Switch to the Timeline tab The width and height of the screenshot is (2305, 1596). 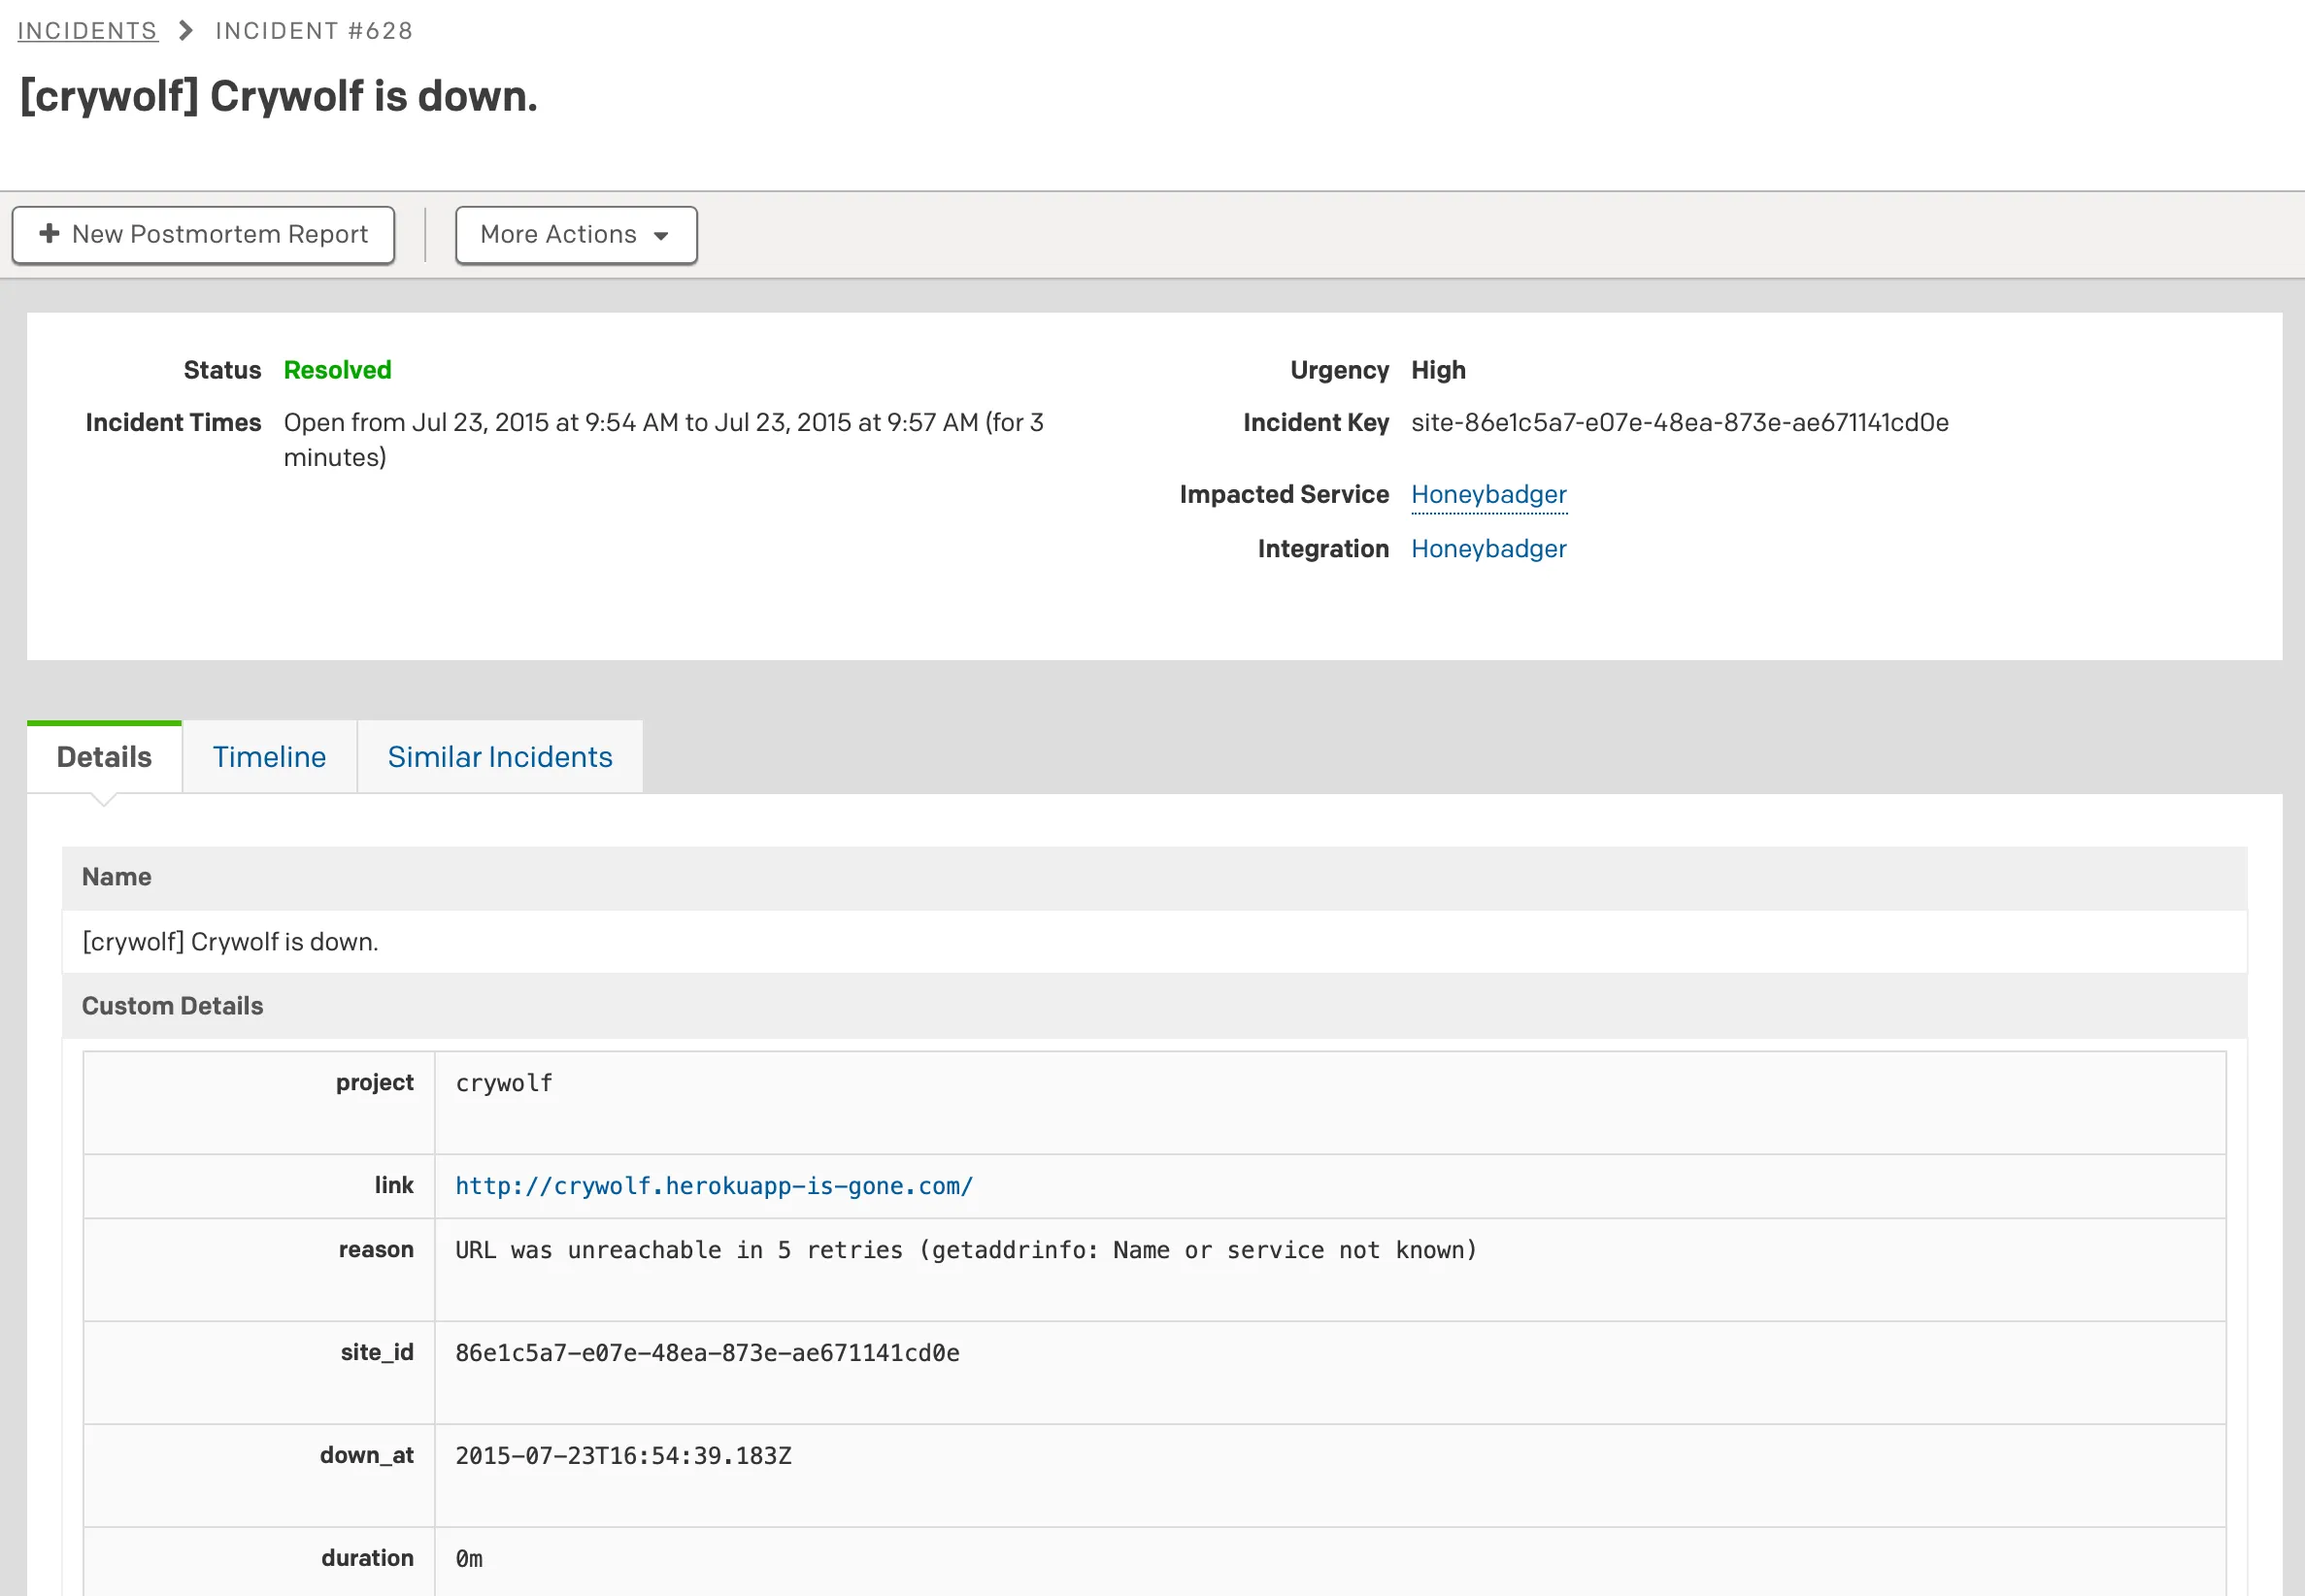[269, 756]
